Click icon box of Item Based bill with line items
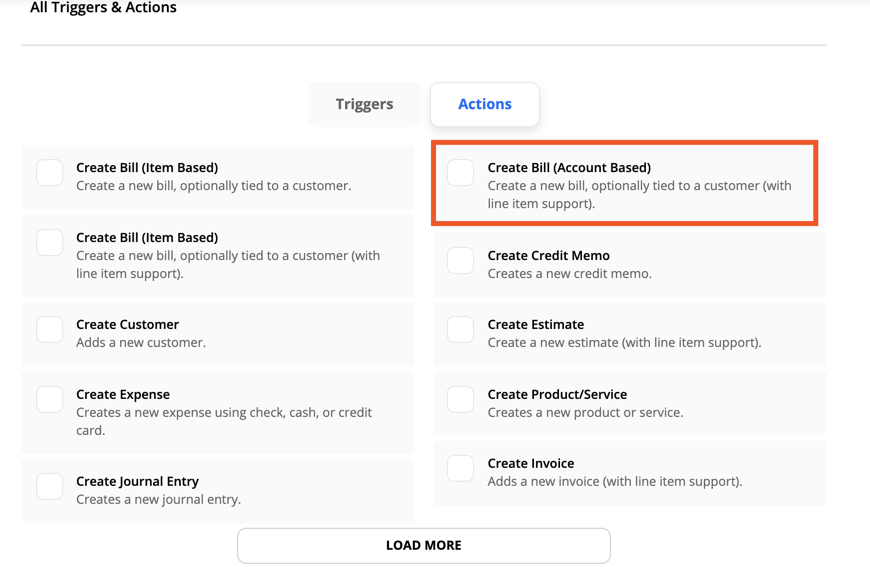 click(x=50, y=242)
